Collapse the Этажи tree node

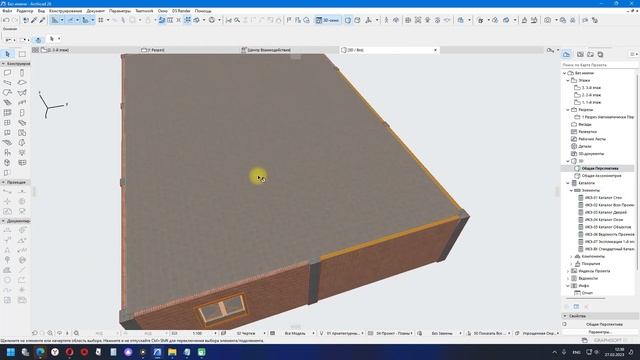(568, 80)
